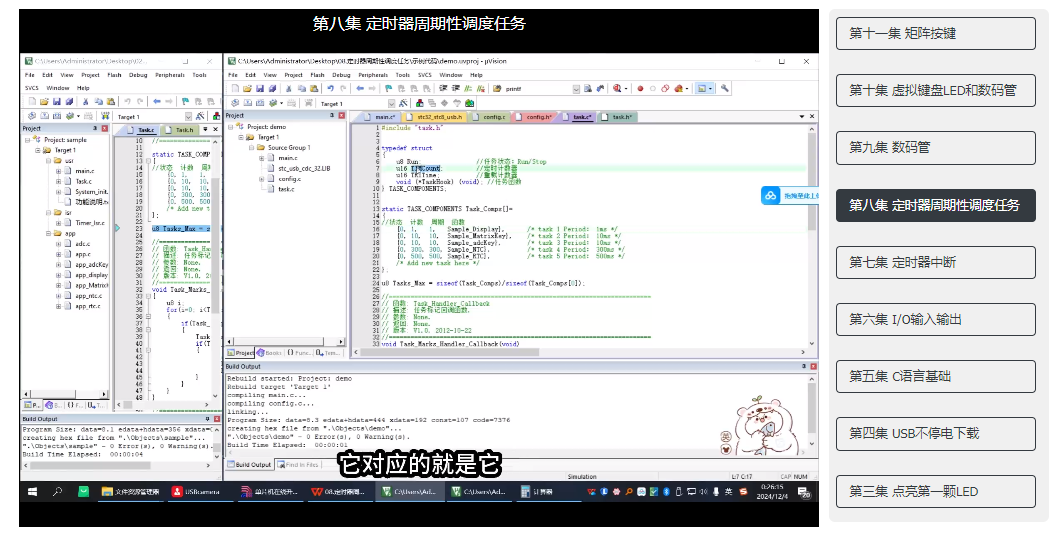Click Windows Start button on taskbar
The width and height of the screenshot is (1064, 549).
[32, 491]
